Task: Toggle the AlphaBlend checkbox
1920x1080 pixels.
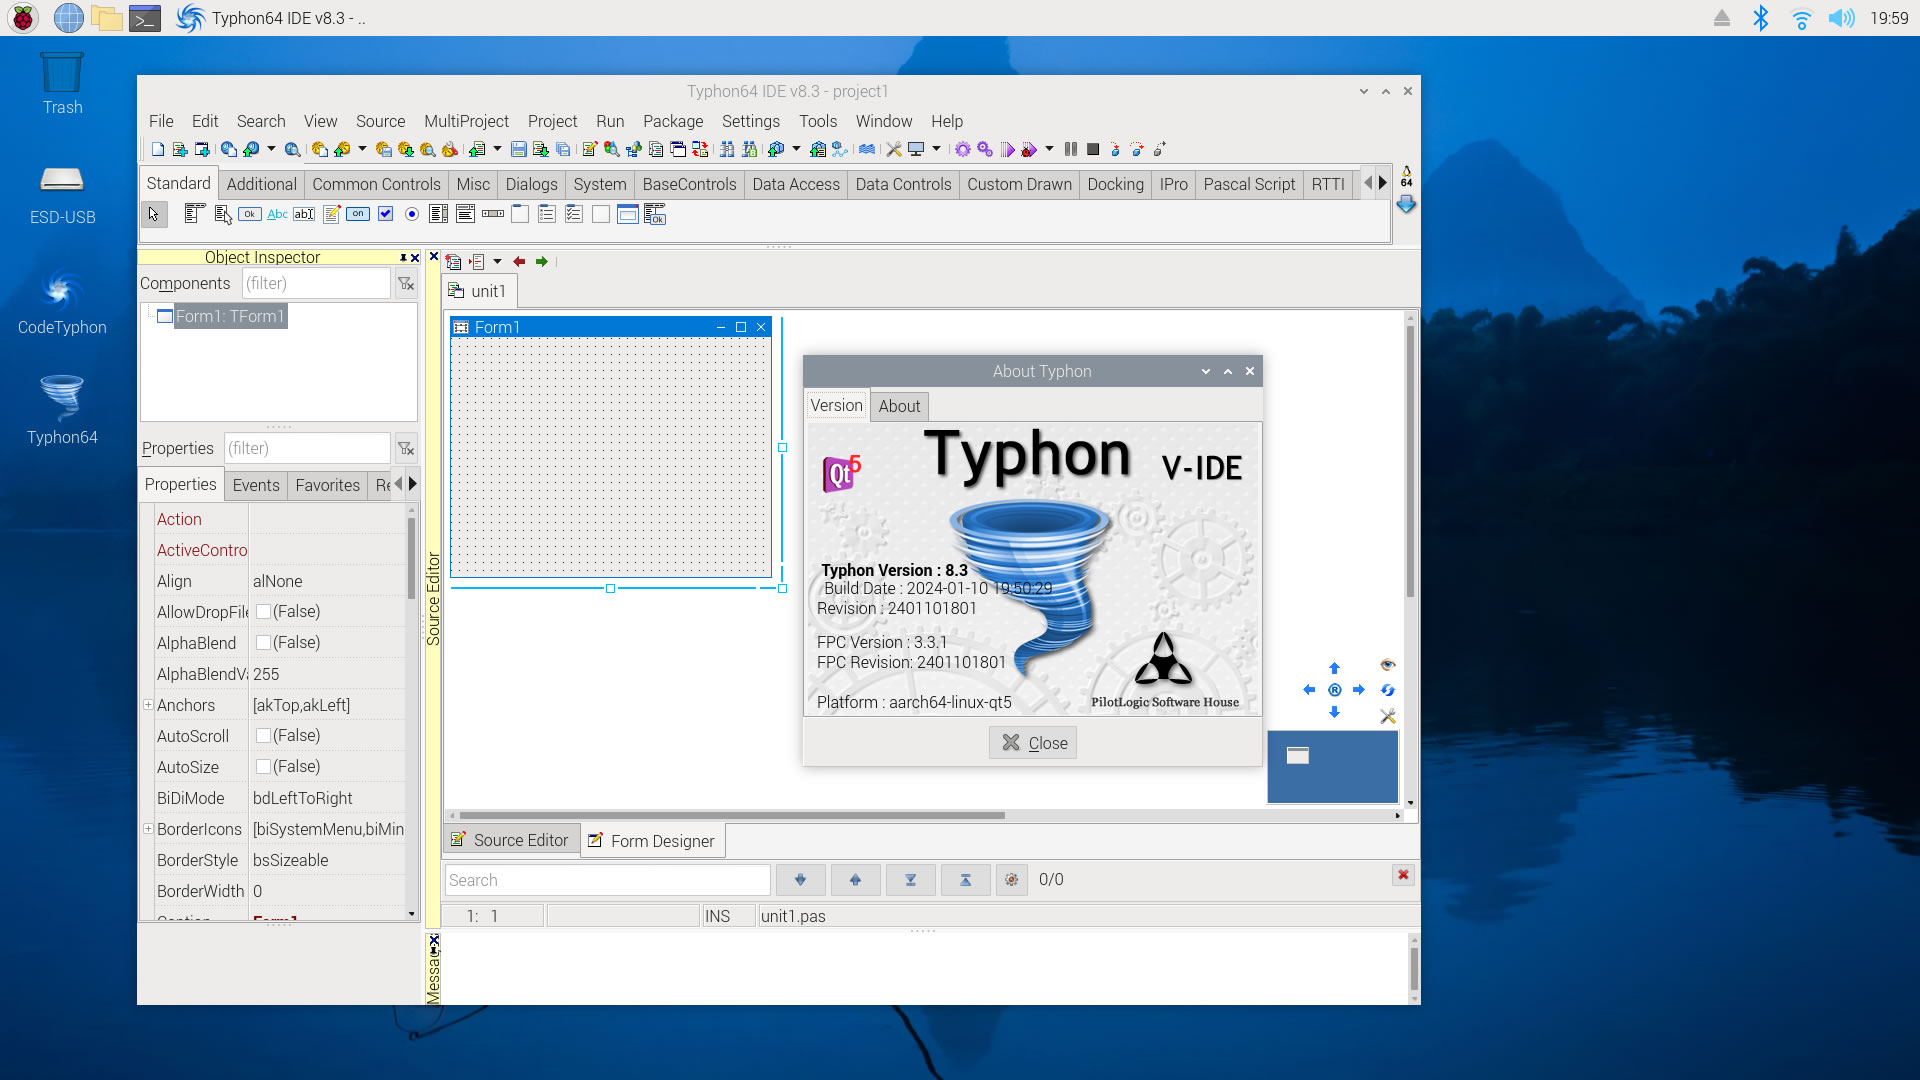Action: (263, 643)
